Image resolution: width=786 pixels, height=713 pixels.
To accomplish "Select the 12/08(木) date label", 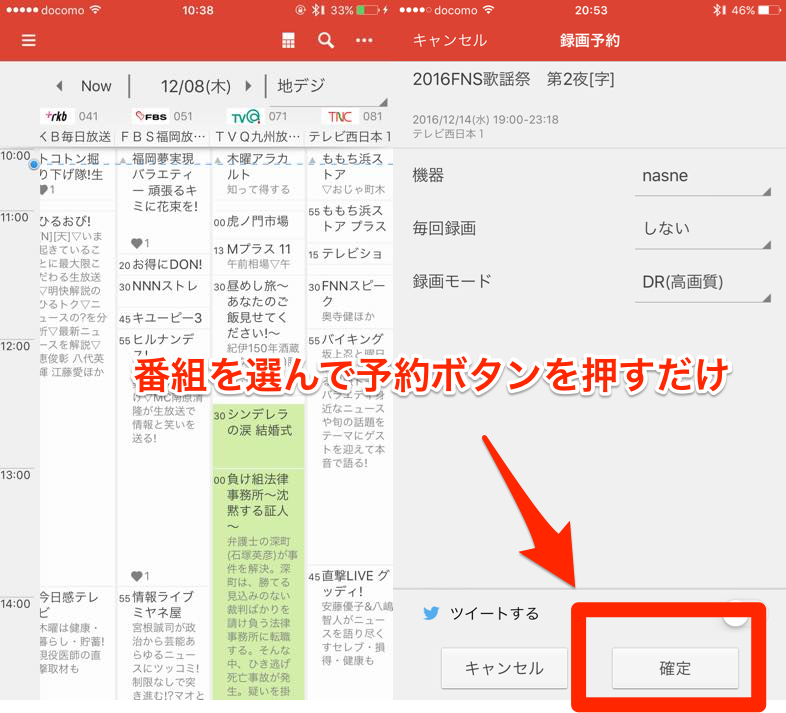I will click(195, 86).
